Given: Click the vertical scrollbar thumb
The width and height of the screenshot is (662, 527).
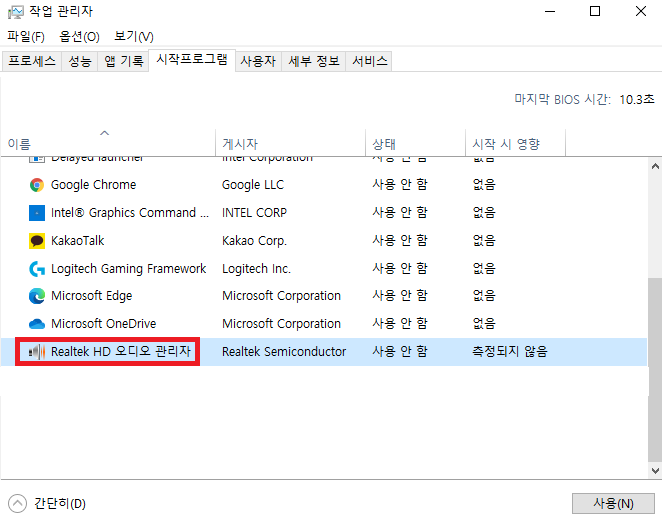Looking at the screenshot, I should point(655,369).
